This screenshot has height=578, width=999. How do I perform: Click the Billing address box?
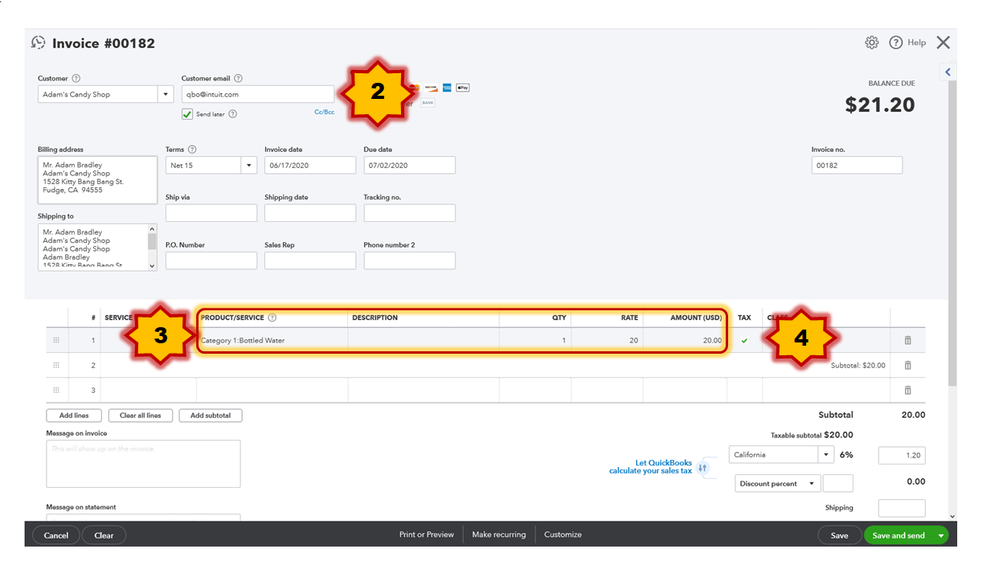97,180
